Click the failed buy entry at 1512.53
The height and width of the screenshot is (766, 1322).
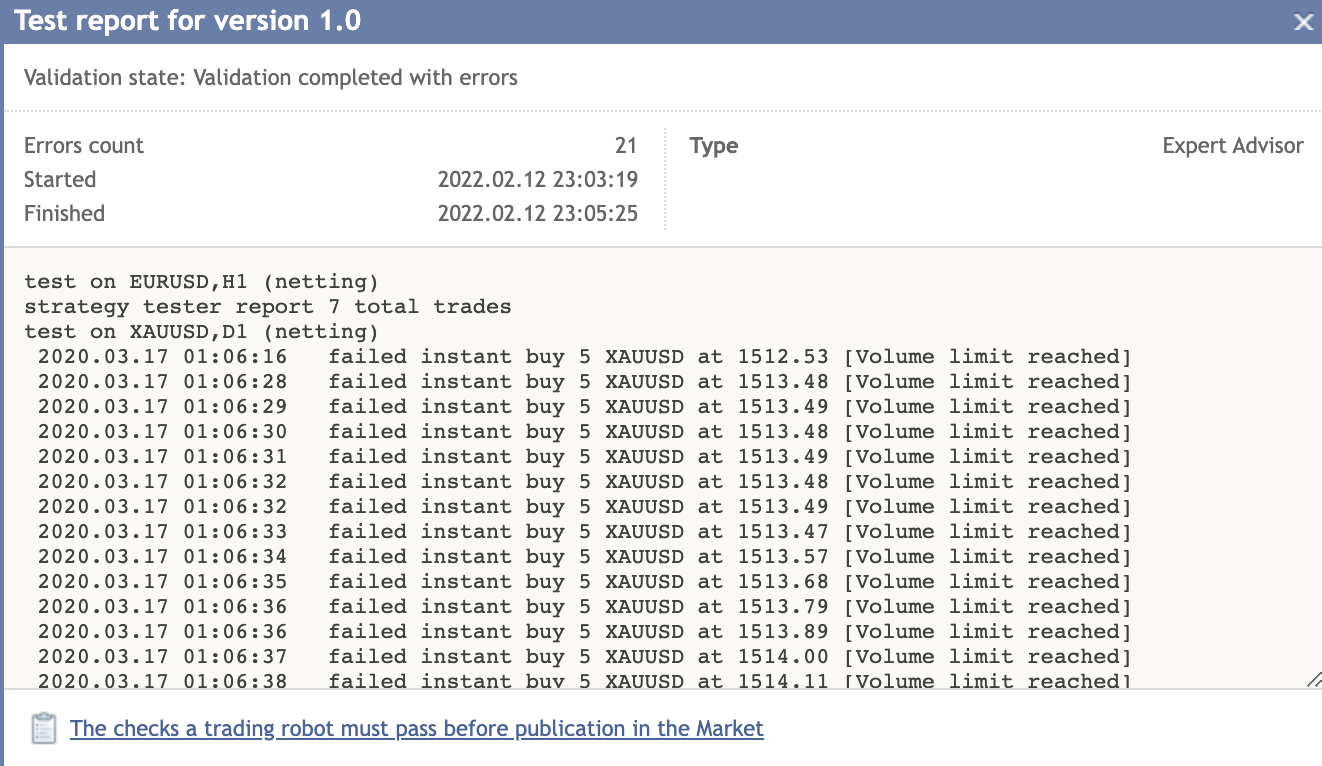coord(584,357)
